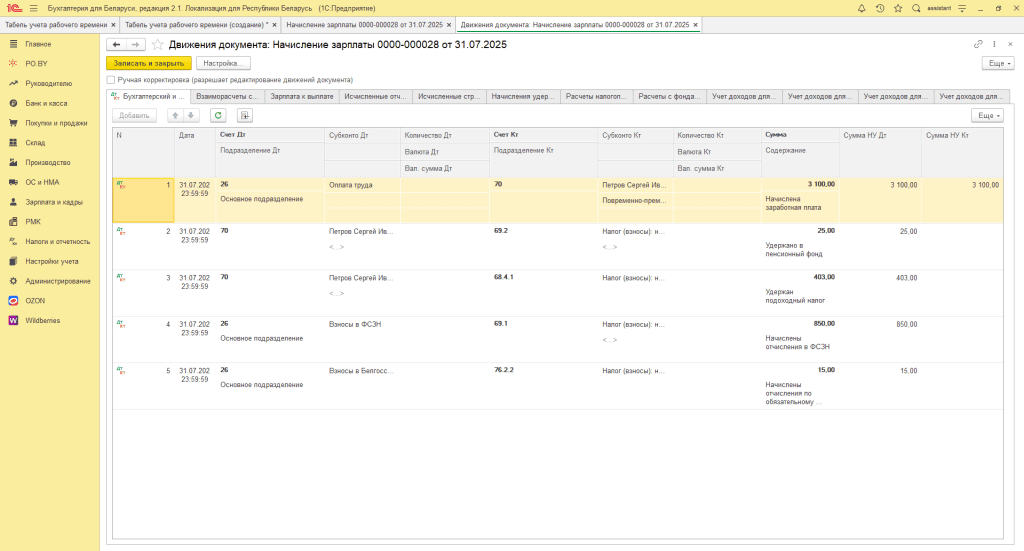Select row Удержан подоходный налог
1024x551 pixels.
[558, 292]
